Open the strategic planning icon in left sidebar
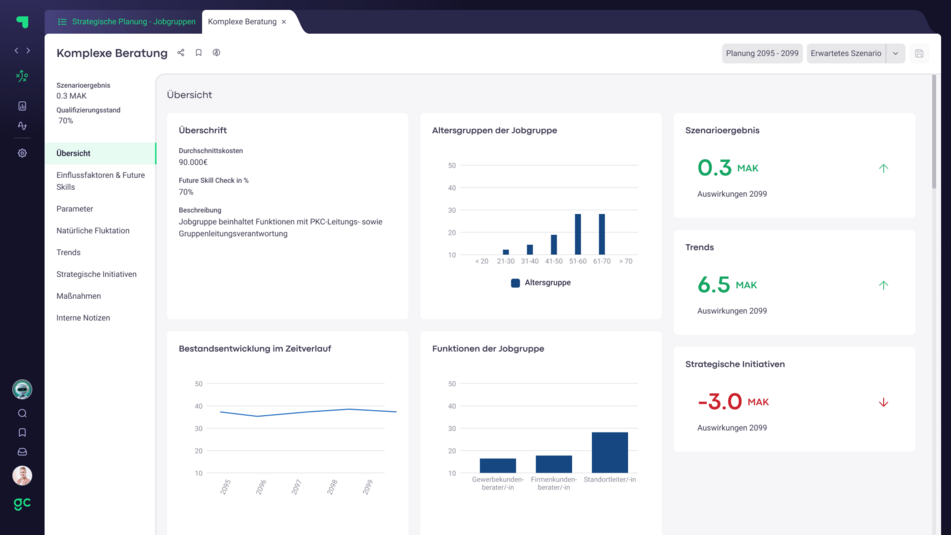 coord(22,76)
